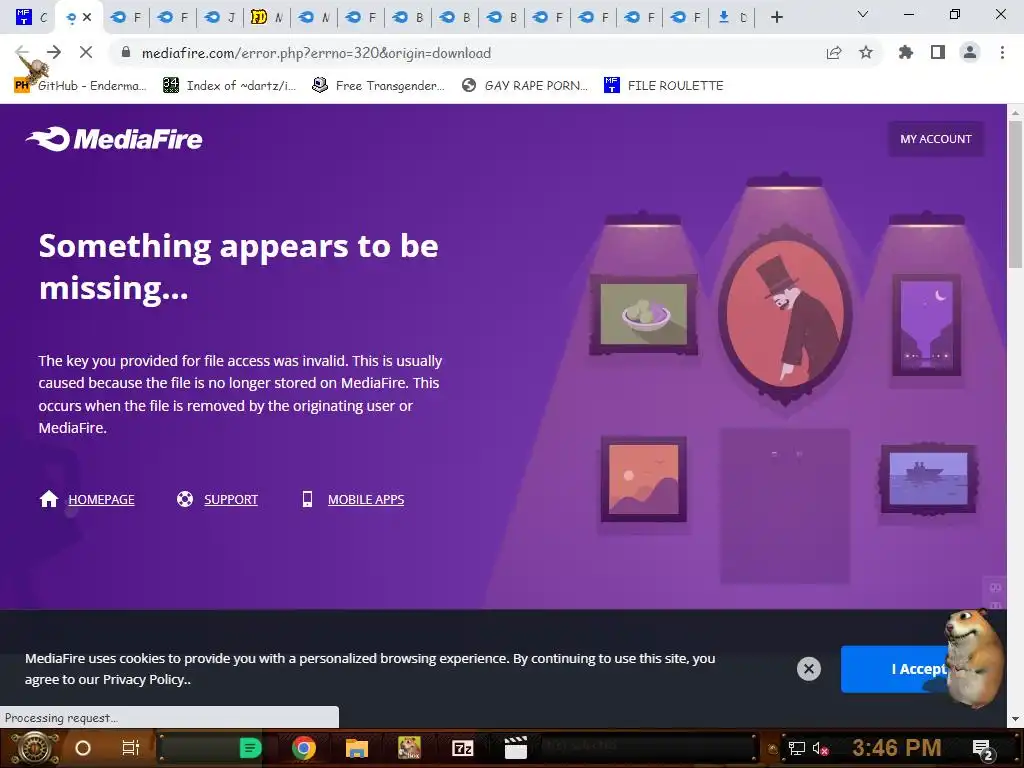Screen dimensions: 1024x768
Task: Click the house icon beside HOMEPAGE
Action: (49, 499)
